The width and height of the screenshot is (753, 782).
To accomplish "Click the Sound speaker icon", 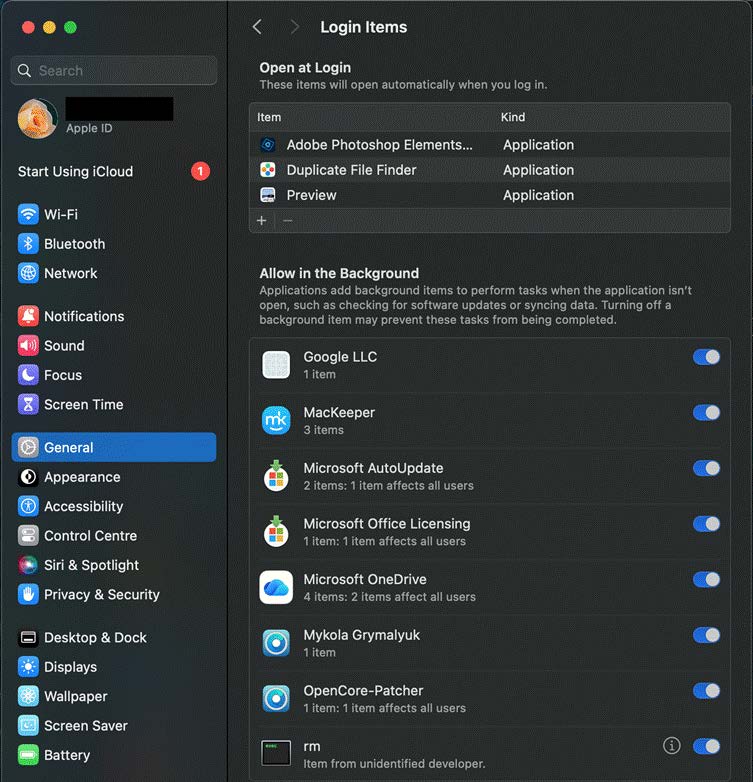I will (28, 346).
